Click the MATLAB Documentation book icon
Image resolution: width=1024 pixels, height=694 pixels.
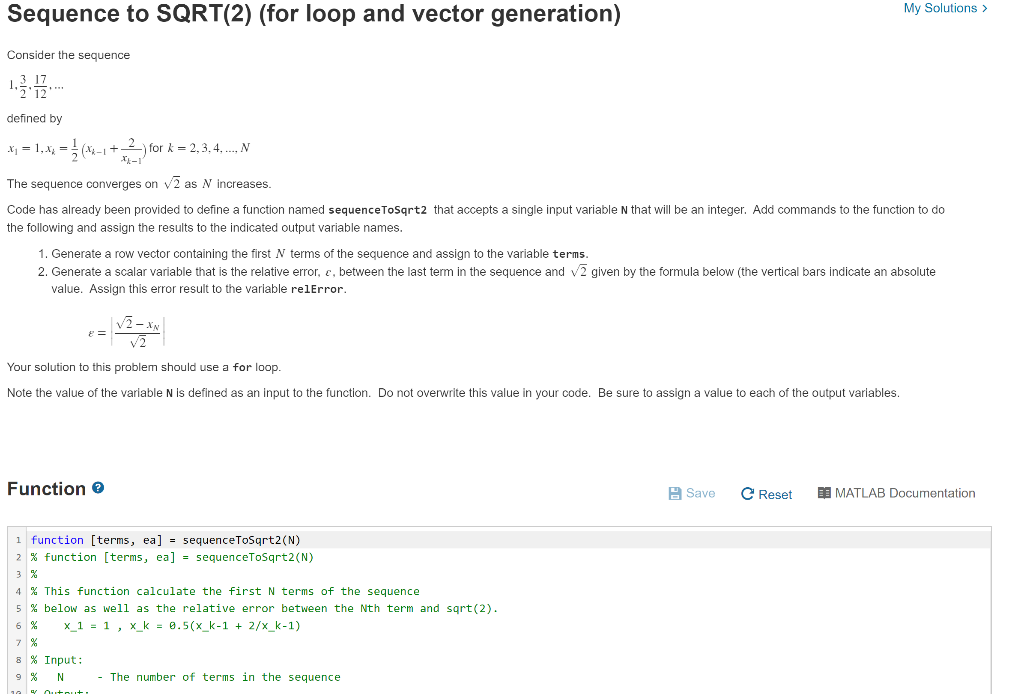pyautogui.click(x=825, y=493)
